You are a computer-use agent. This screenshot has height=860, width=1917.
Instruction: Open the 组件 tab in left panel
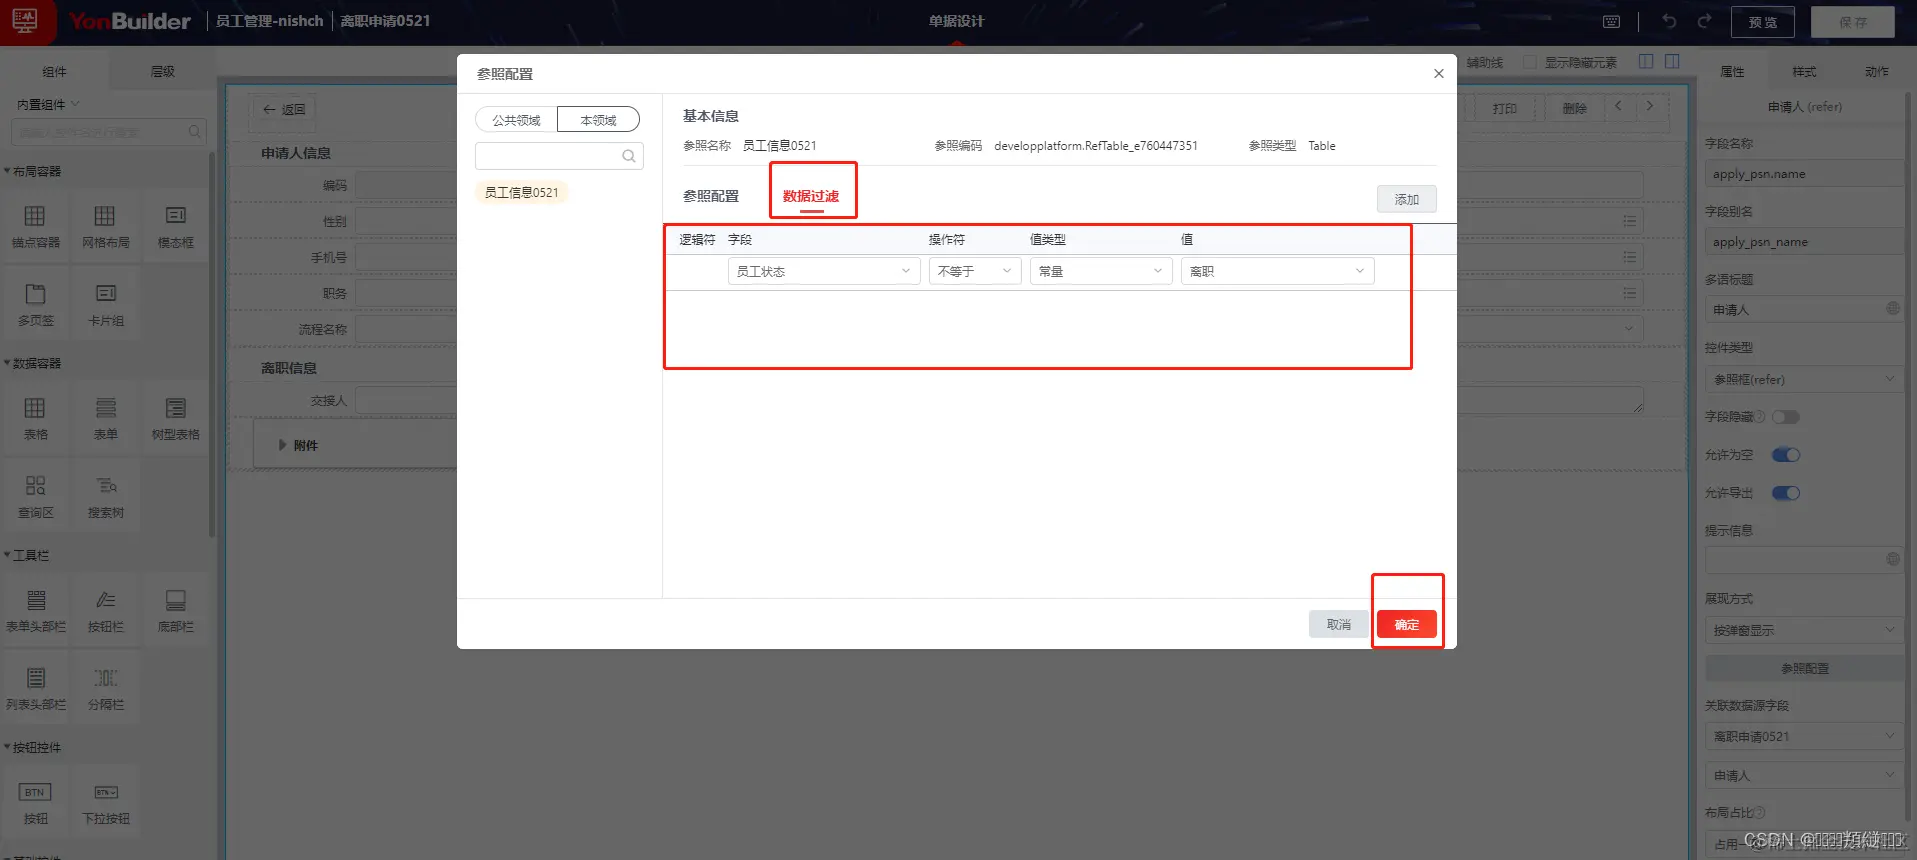(x=55, y=72)
